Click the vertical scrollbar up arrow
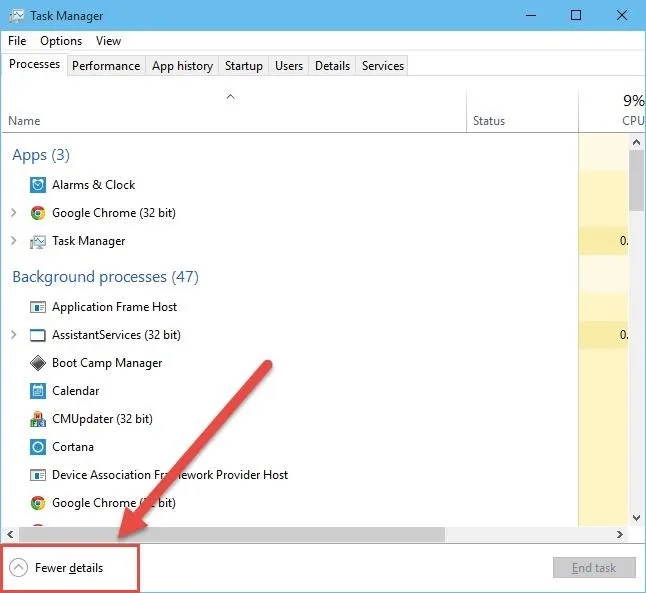The image size is (646, 593). 636,143
